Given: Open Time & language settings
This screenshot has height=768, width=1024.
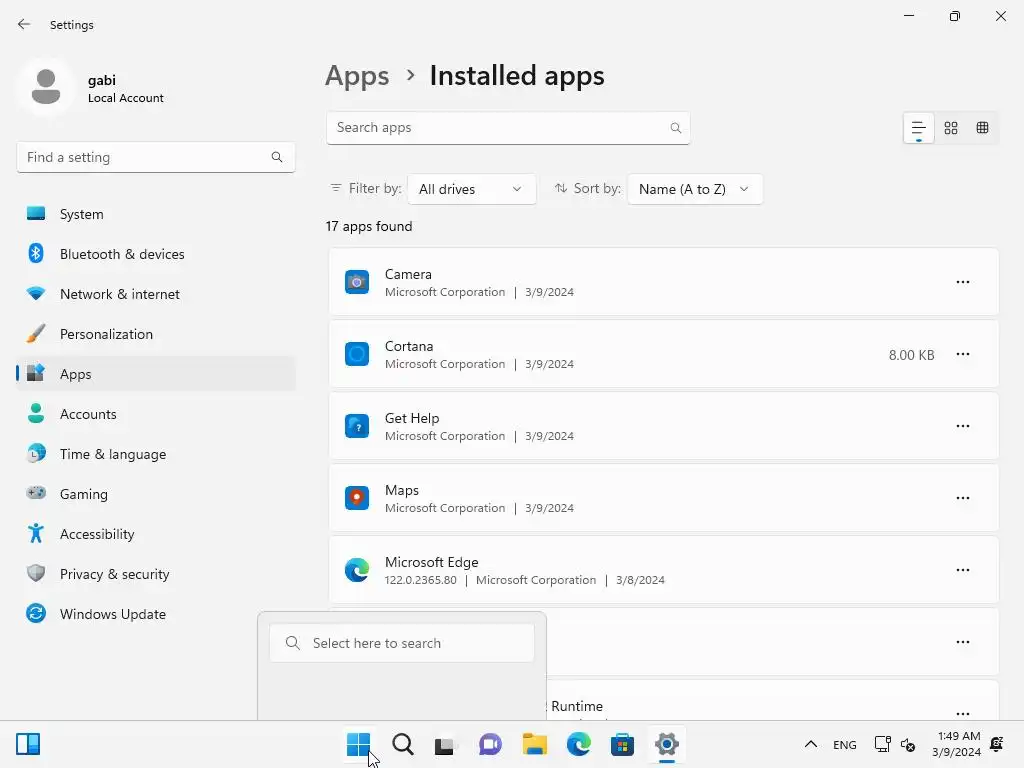Looking at the screenshot, I should coord(155,454).
